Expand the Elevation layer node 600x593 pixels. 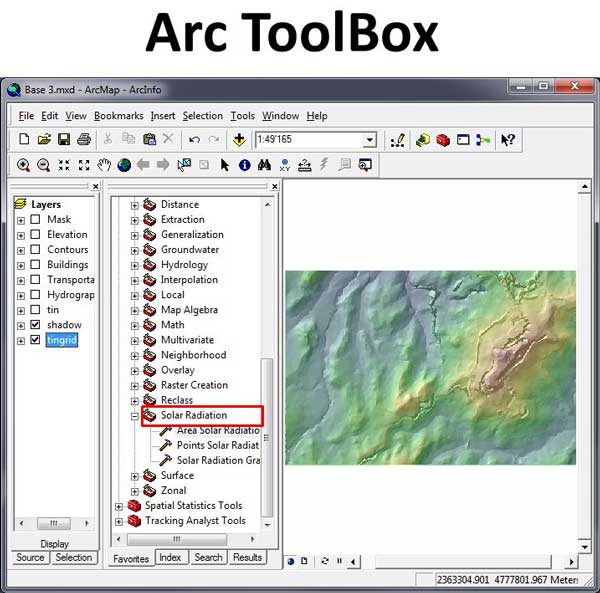tap(21, 236)
